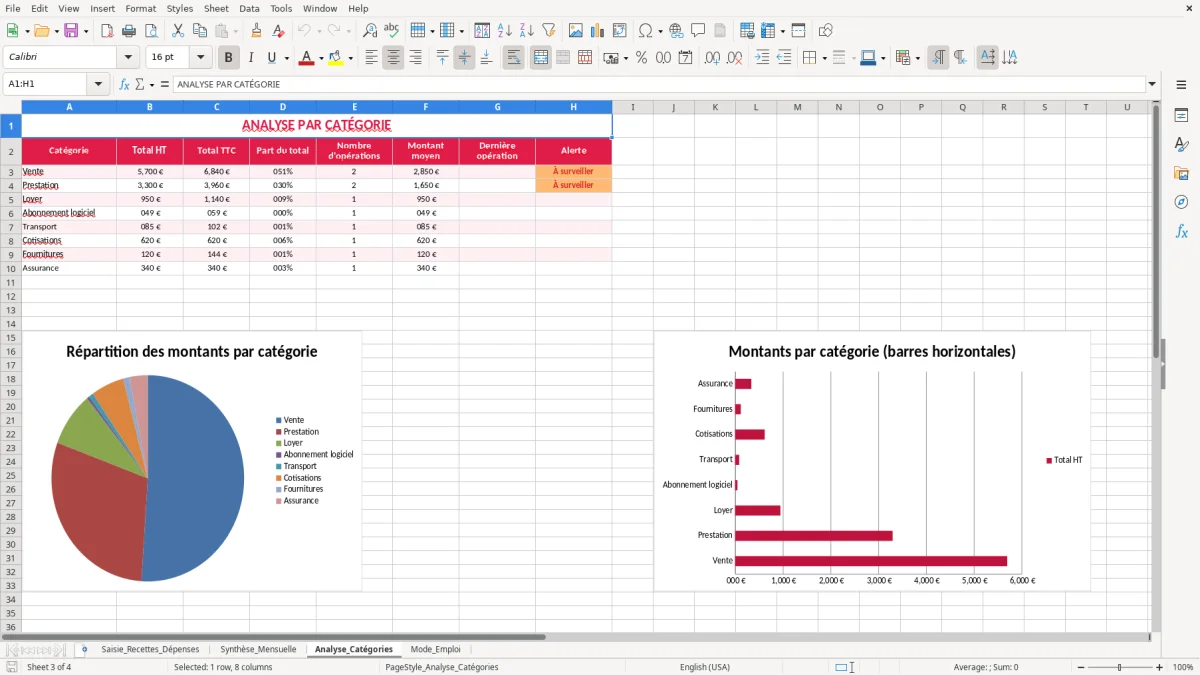Click the Insert Hyperlink icon
The height and width of the screenshot is (675, 1200).
tap(676, 31)
